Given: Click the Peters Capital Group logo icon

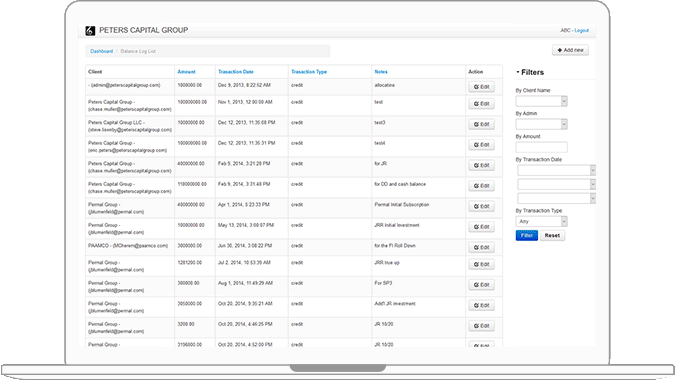Looking at the screenshot, I should pyautogui.click(x=90, y=31).
